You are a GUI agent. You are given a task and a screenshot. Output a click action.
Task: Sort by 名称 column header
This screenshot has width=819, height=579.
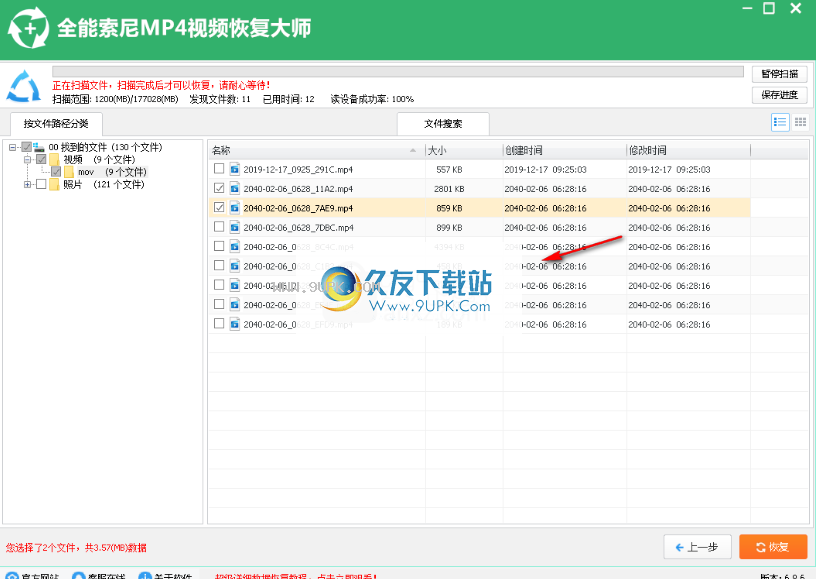coord(317,150)
